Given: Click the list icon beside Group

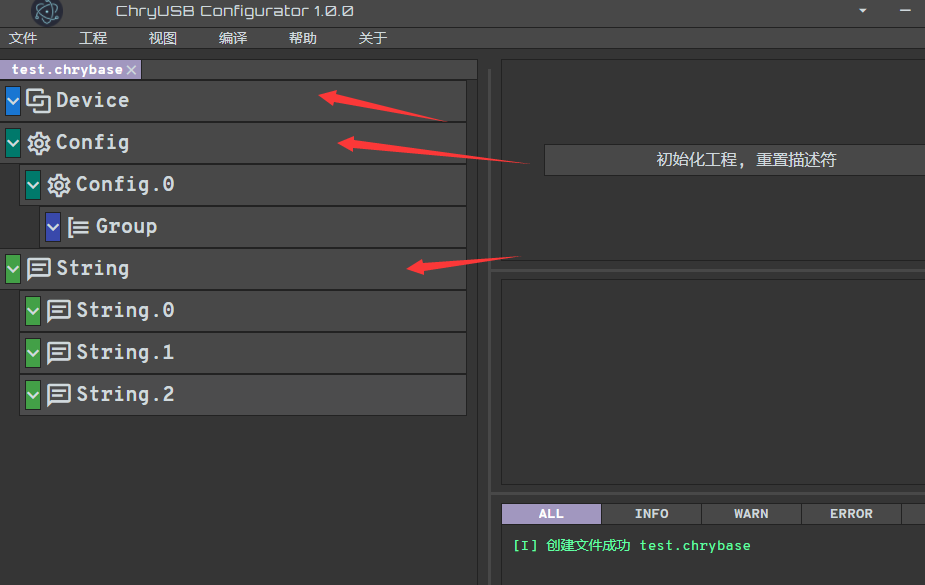Looking at the screenshot, I should tap(79, 227).
